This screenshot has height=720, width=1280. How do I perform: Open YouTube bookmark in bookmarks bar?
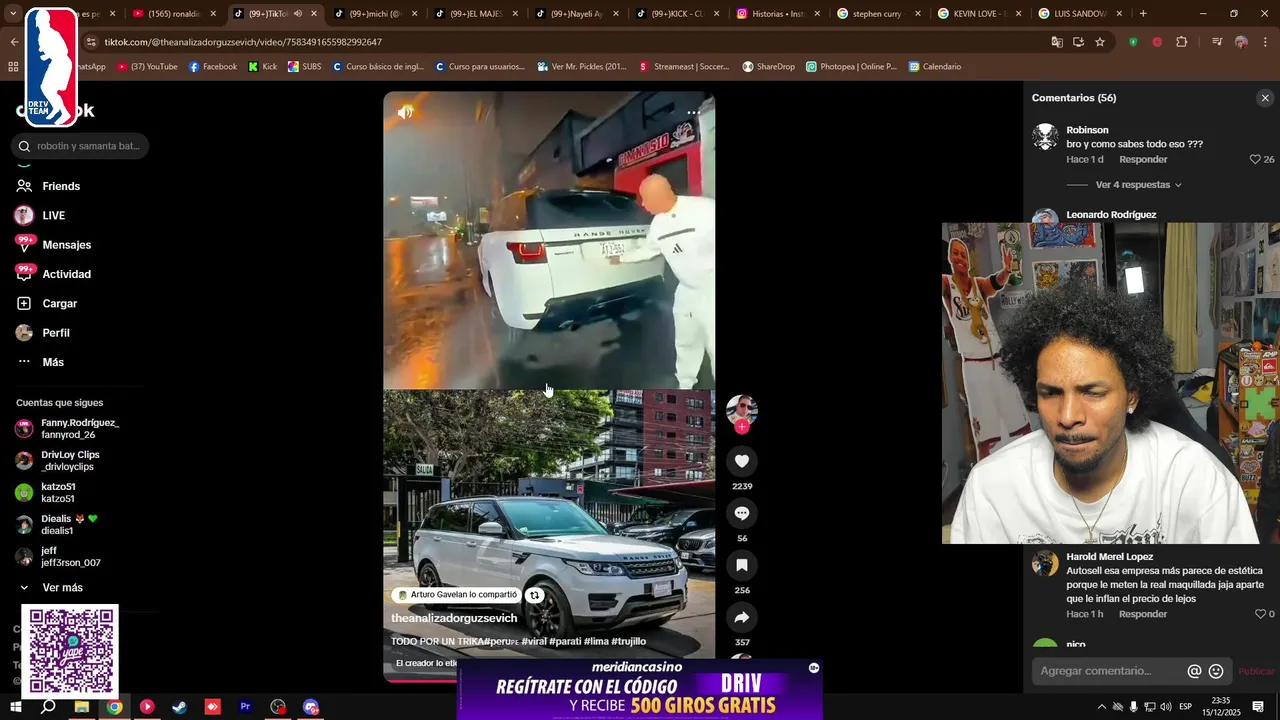click(147, 67)
